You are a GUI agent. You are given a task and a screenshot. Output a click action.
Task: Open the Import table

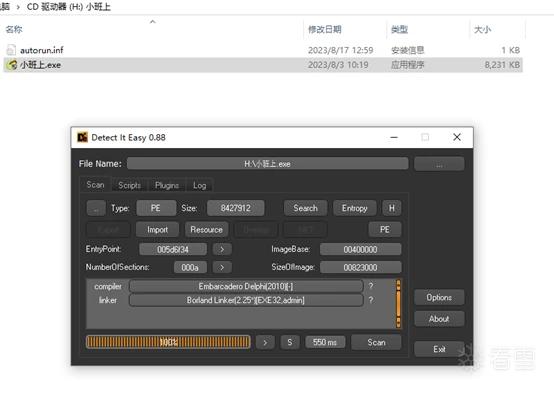(x=157, y=230)
